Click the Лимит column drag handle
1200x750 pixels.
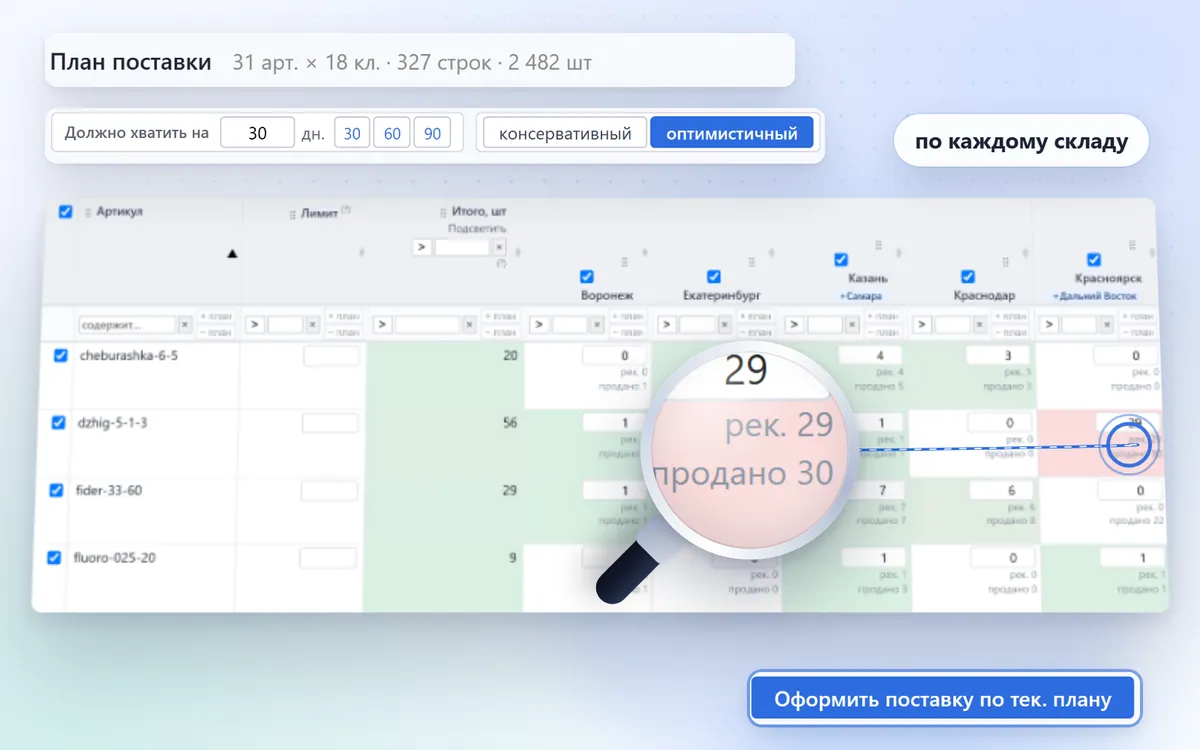[x=292, y=214]
